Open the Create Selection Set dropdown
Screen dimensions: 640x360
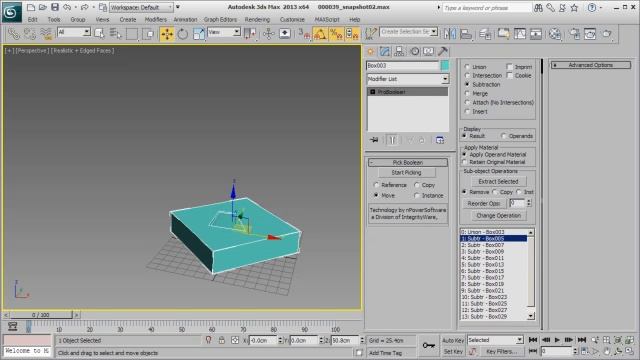(409, 31)
